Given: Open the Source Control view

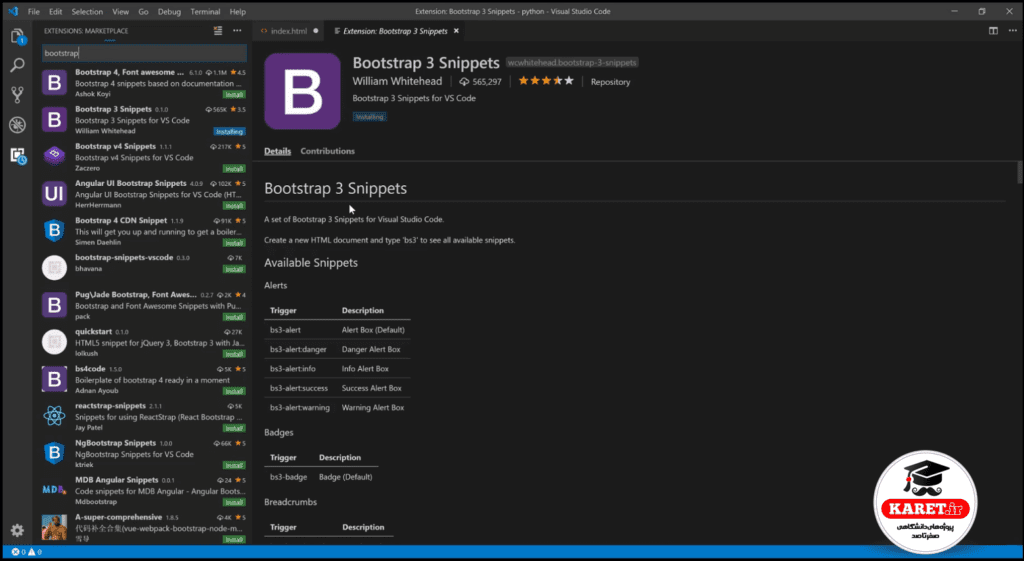Looking at the screenshot, I should coord(18,95).
